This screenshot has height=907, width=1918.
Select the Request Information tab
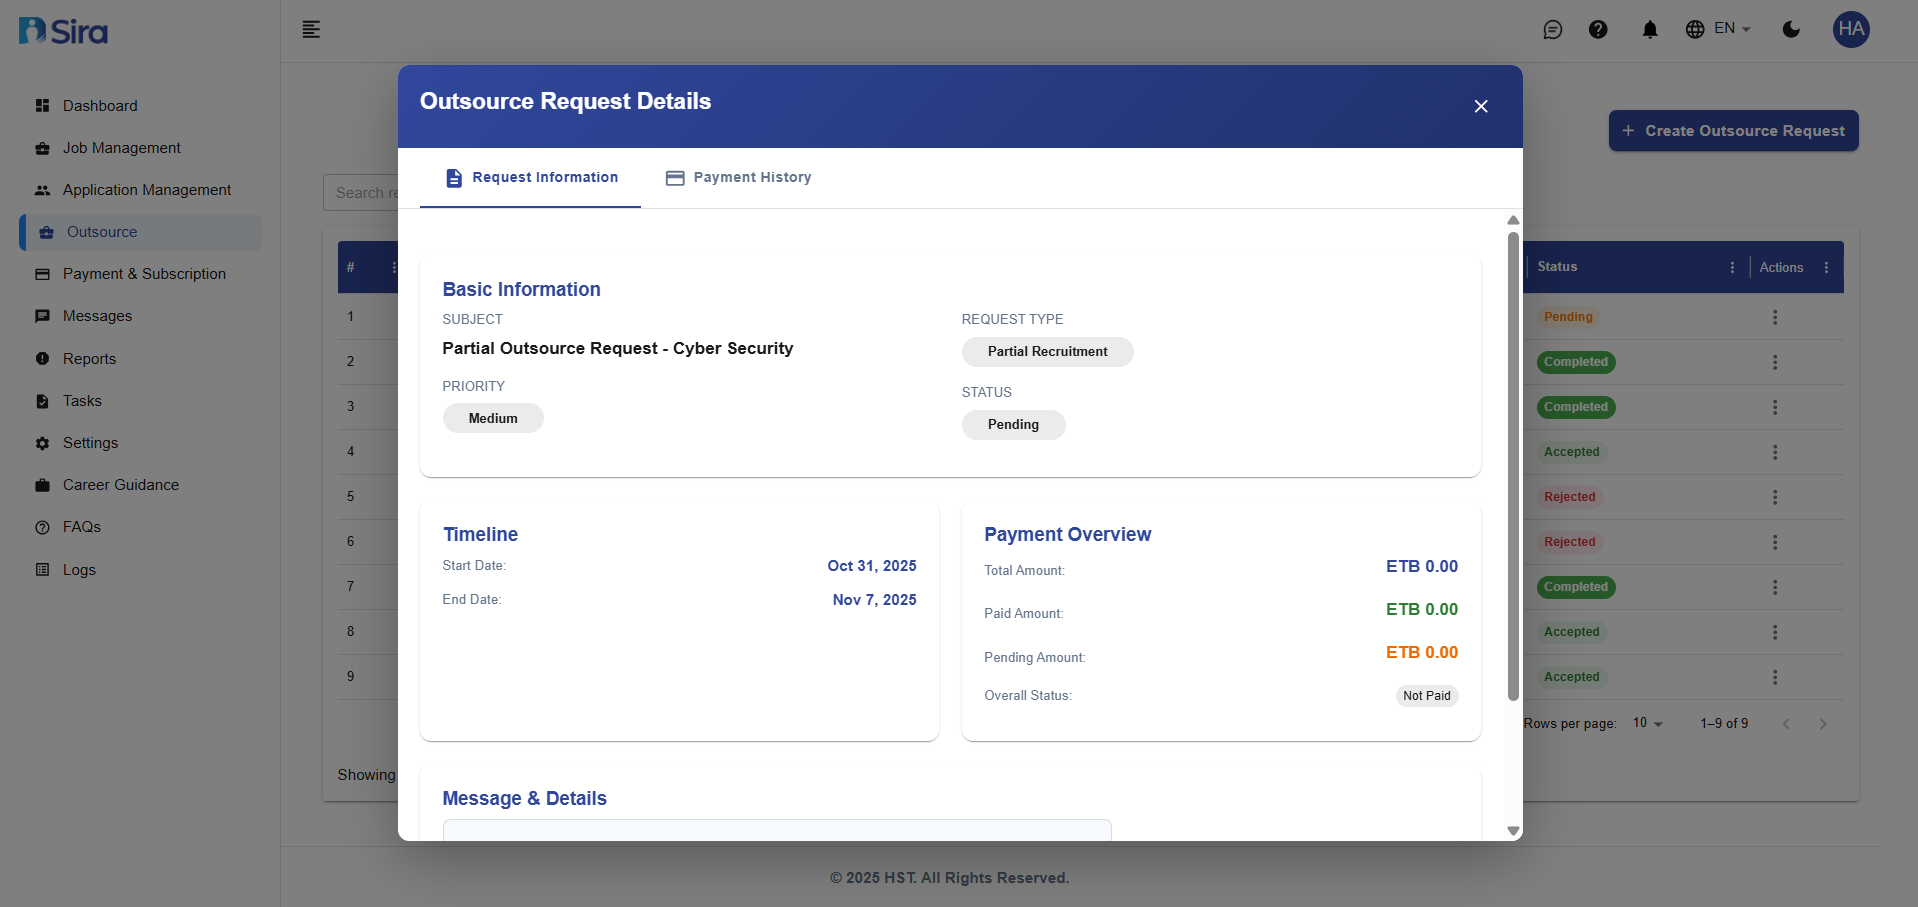pos(530,177)
